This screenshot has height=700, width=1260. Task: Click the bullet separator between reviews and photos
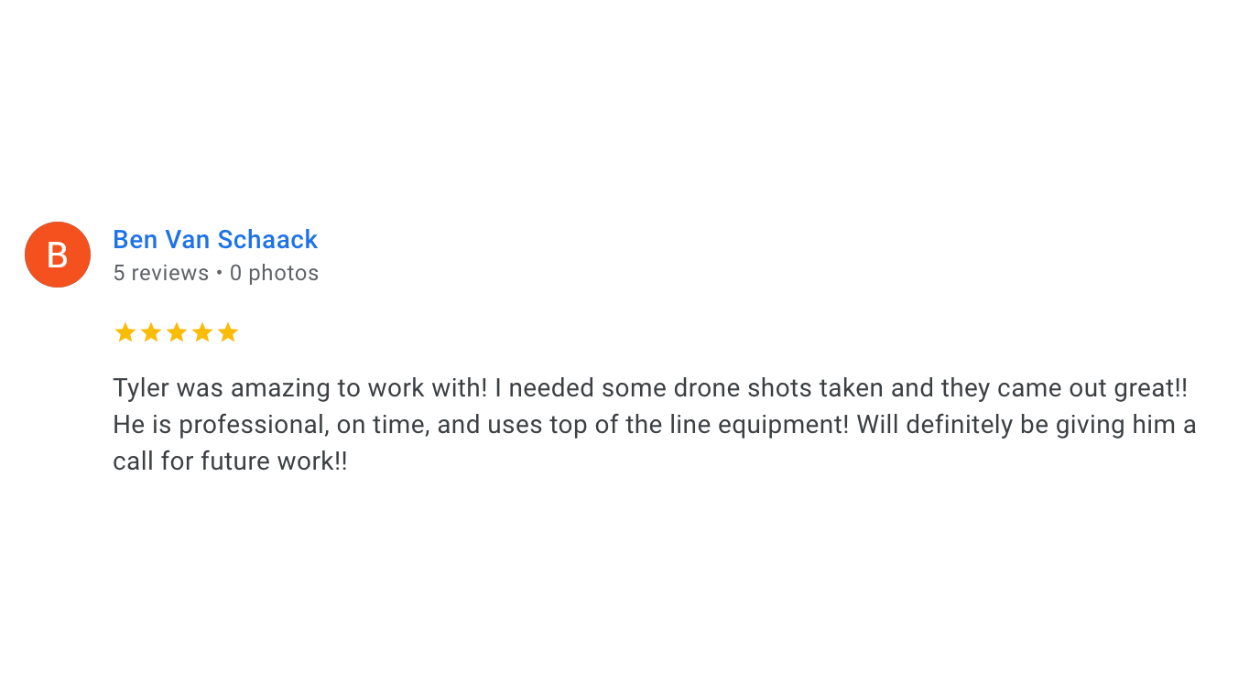pos(220,273)
